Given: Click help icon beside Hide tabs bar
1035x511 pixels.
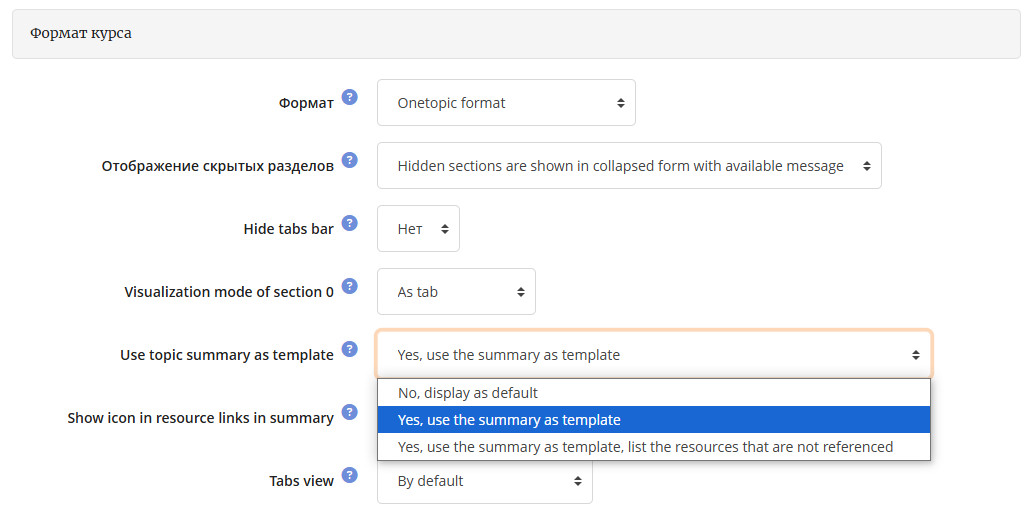Looking at the screenshot, I should pyautogui.click(x=350, y=223).
